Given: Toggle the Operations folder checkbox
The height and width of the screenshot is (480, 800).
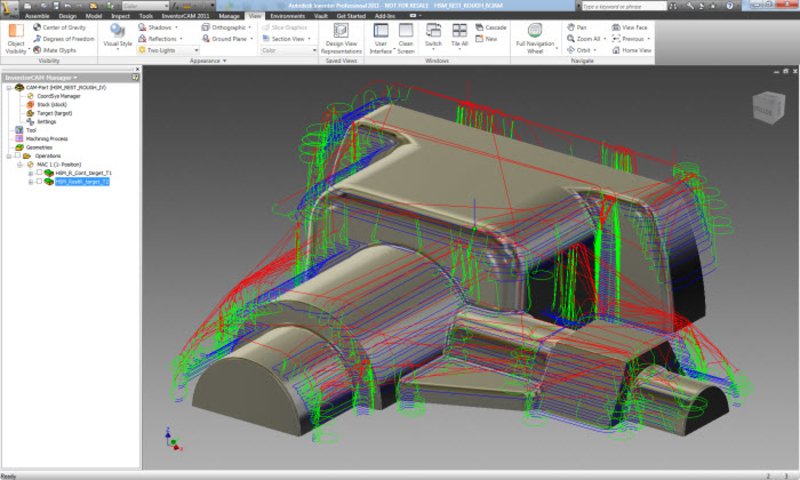Looking at the screenshot, I should pyautogui.click(x=16, y=156).
